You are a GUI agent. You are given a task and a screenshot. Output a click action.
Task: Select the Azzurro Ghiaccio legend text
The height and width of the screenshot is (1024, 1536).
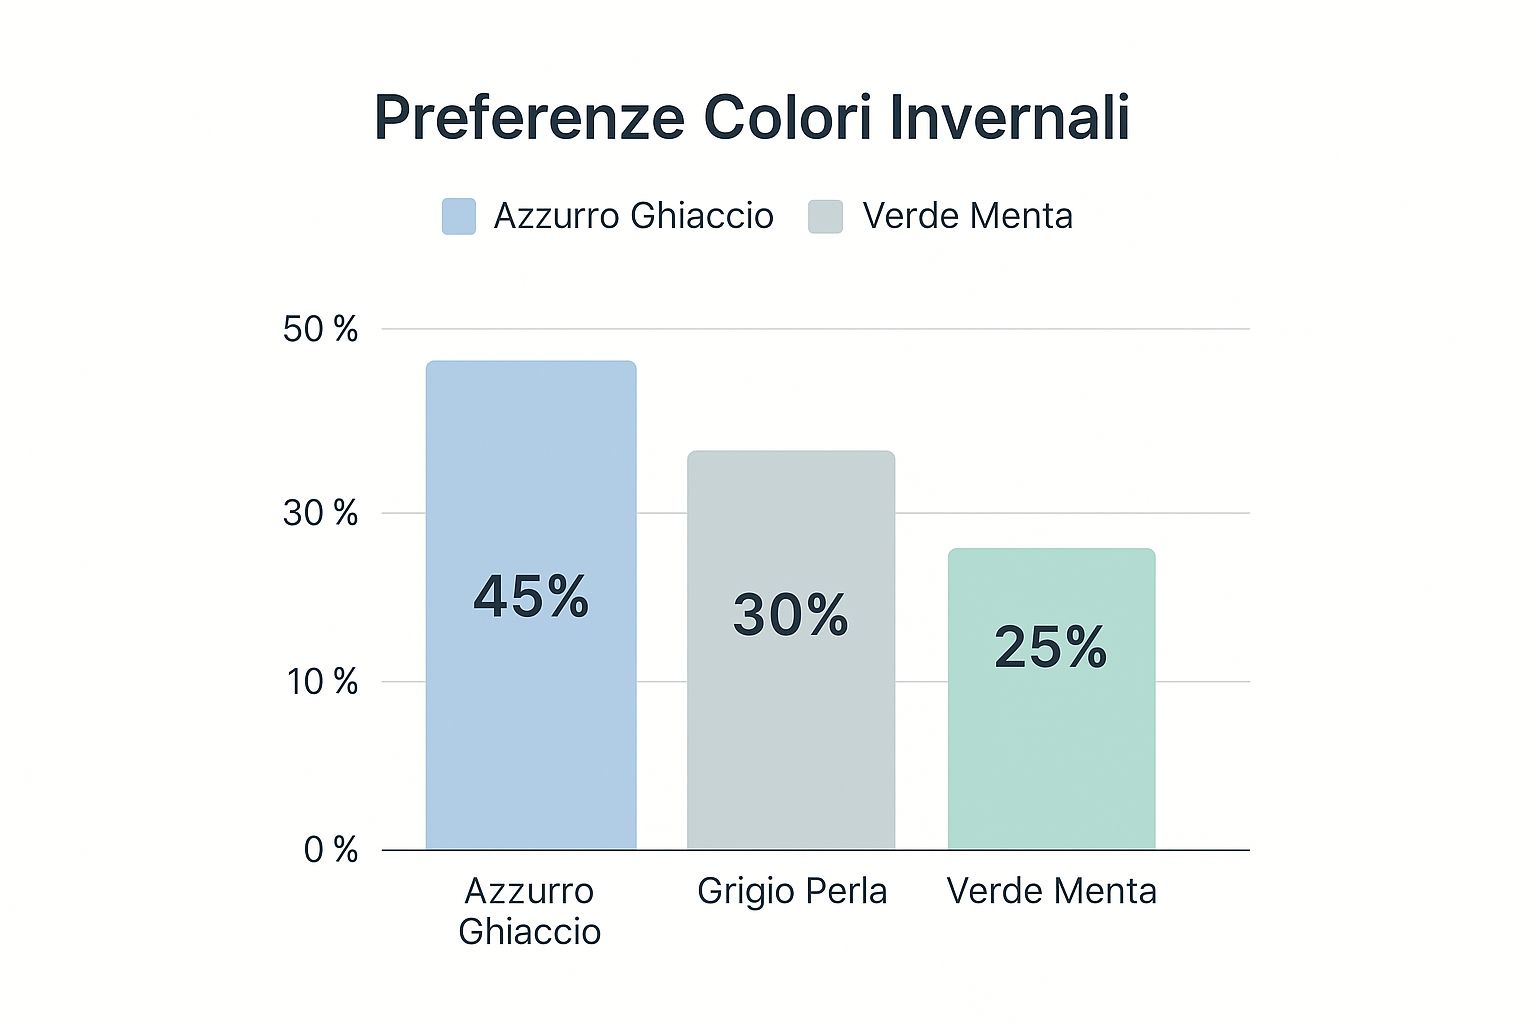pos(633,216)
